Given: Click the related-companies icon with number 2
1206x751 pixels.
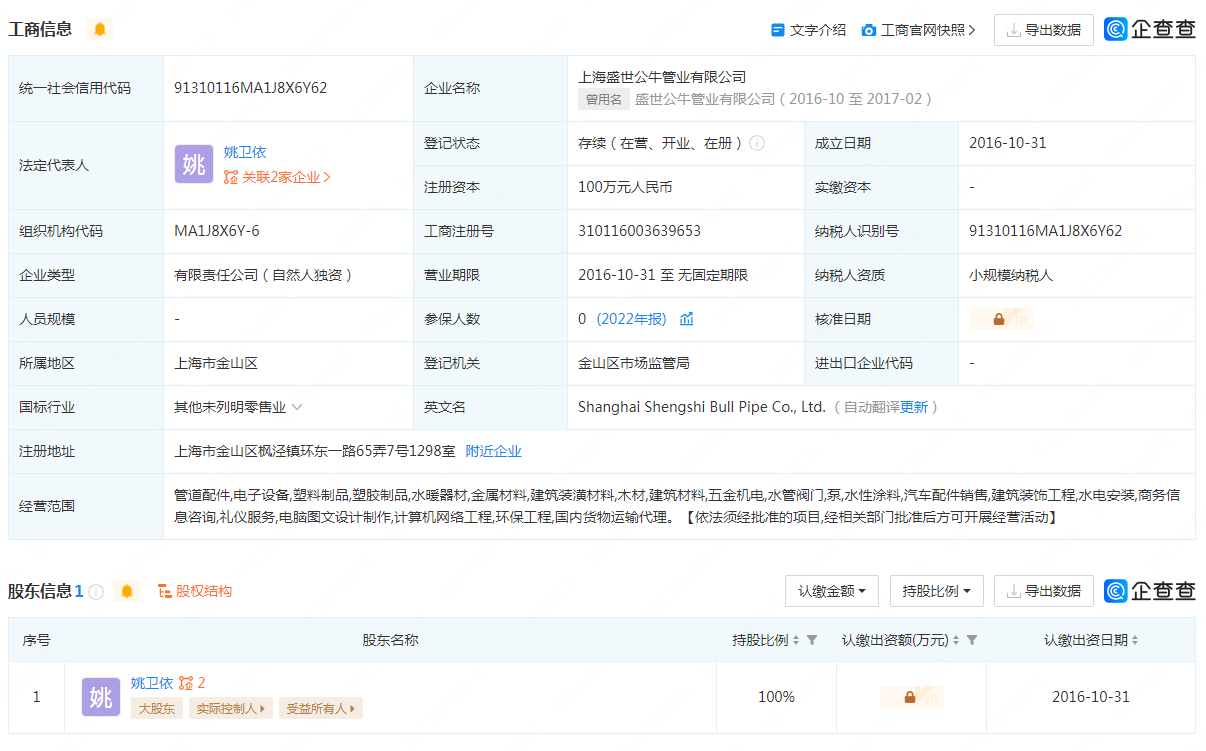Looking at the screenshot, I should (x=192, y=683).
